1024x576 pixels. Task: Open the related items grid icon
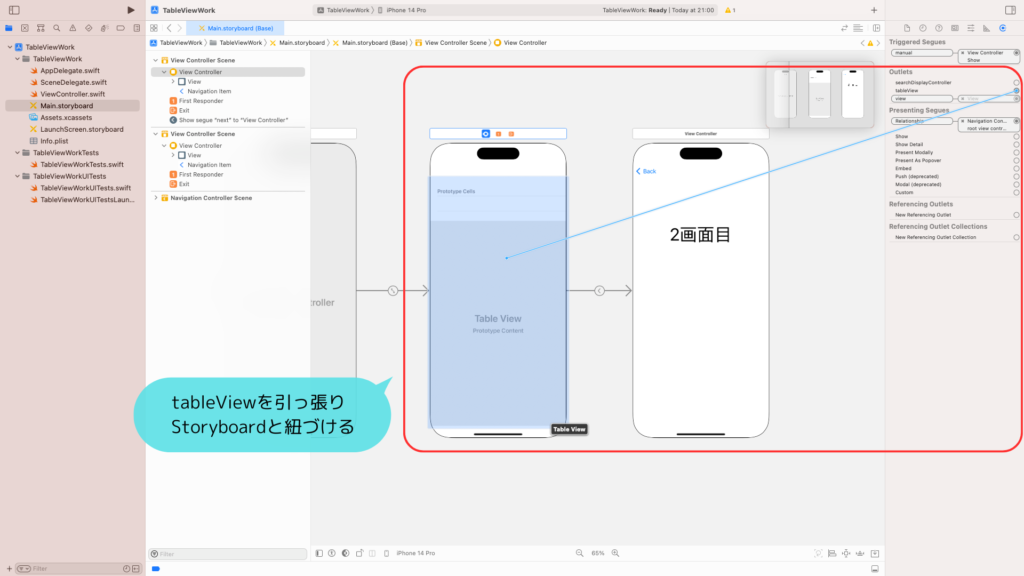(x=154, y=28)
